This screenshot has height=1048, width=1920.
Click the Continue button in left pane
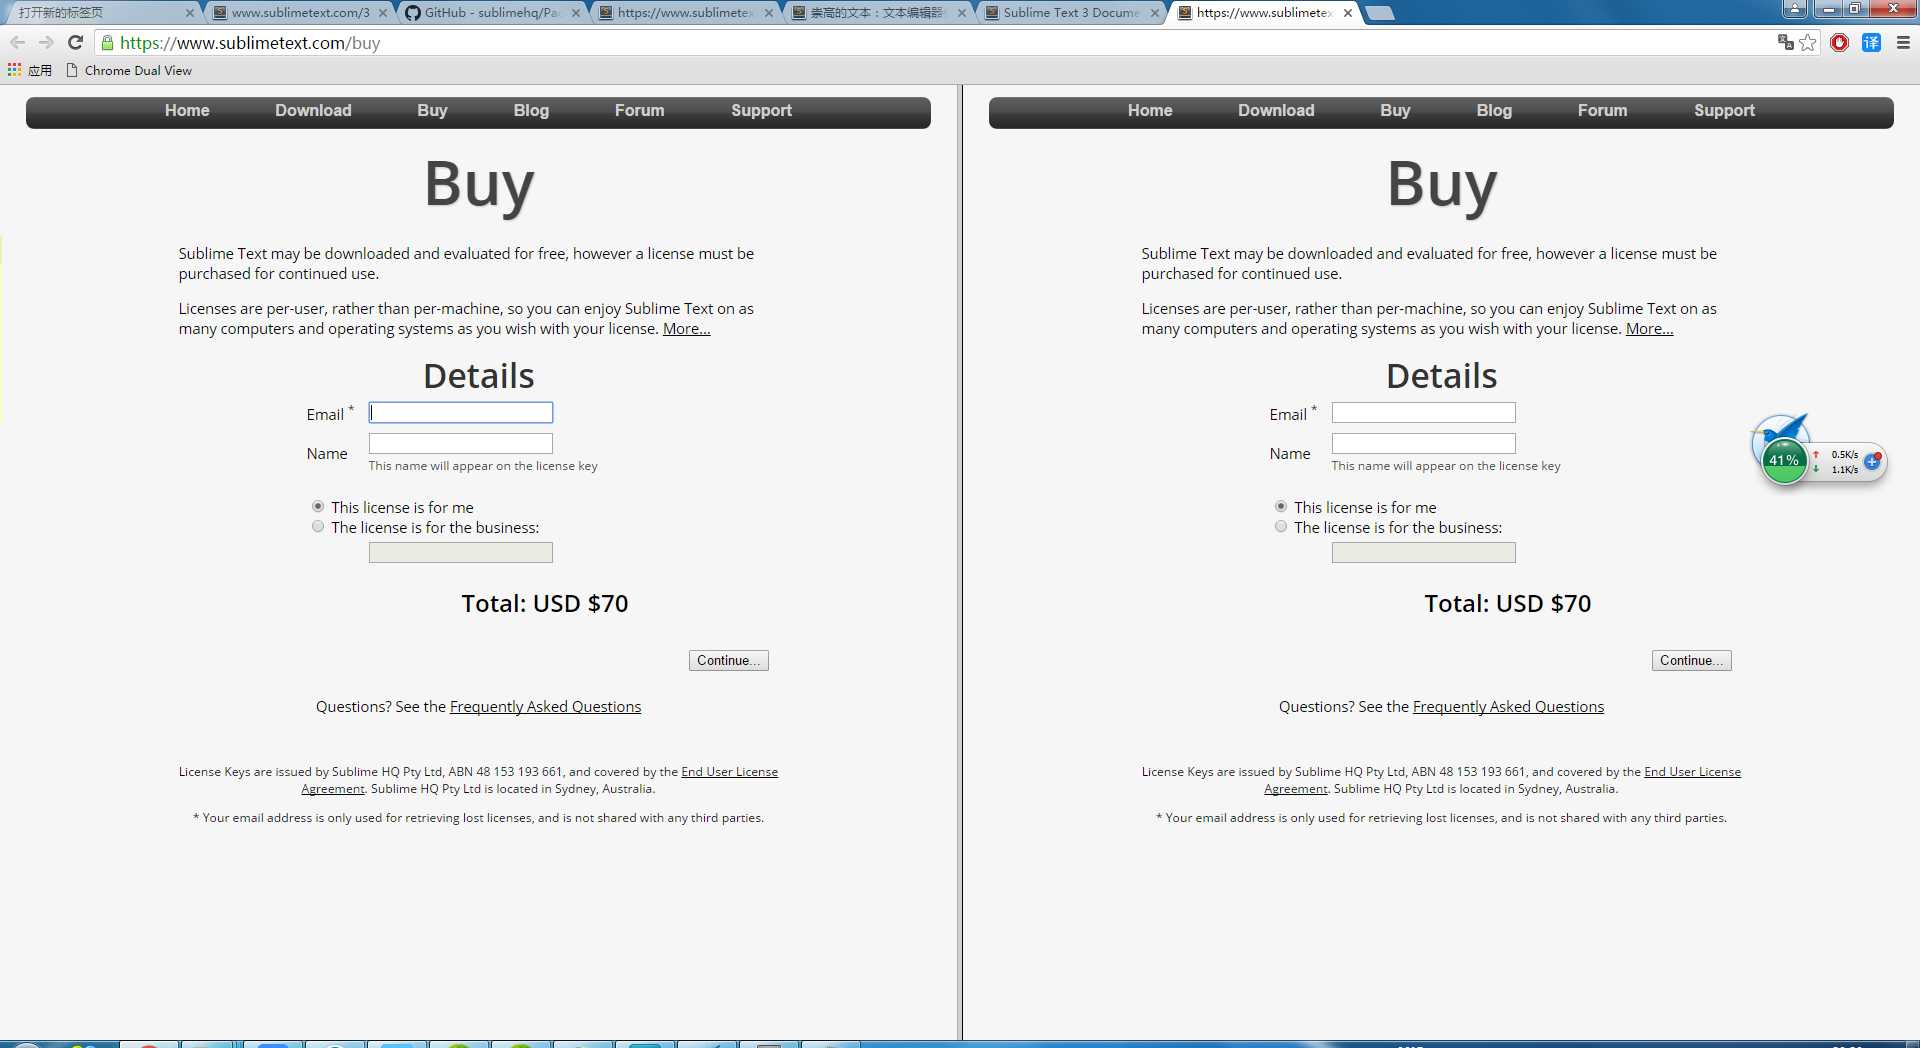[728, 661]
